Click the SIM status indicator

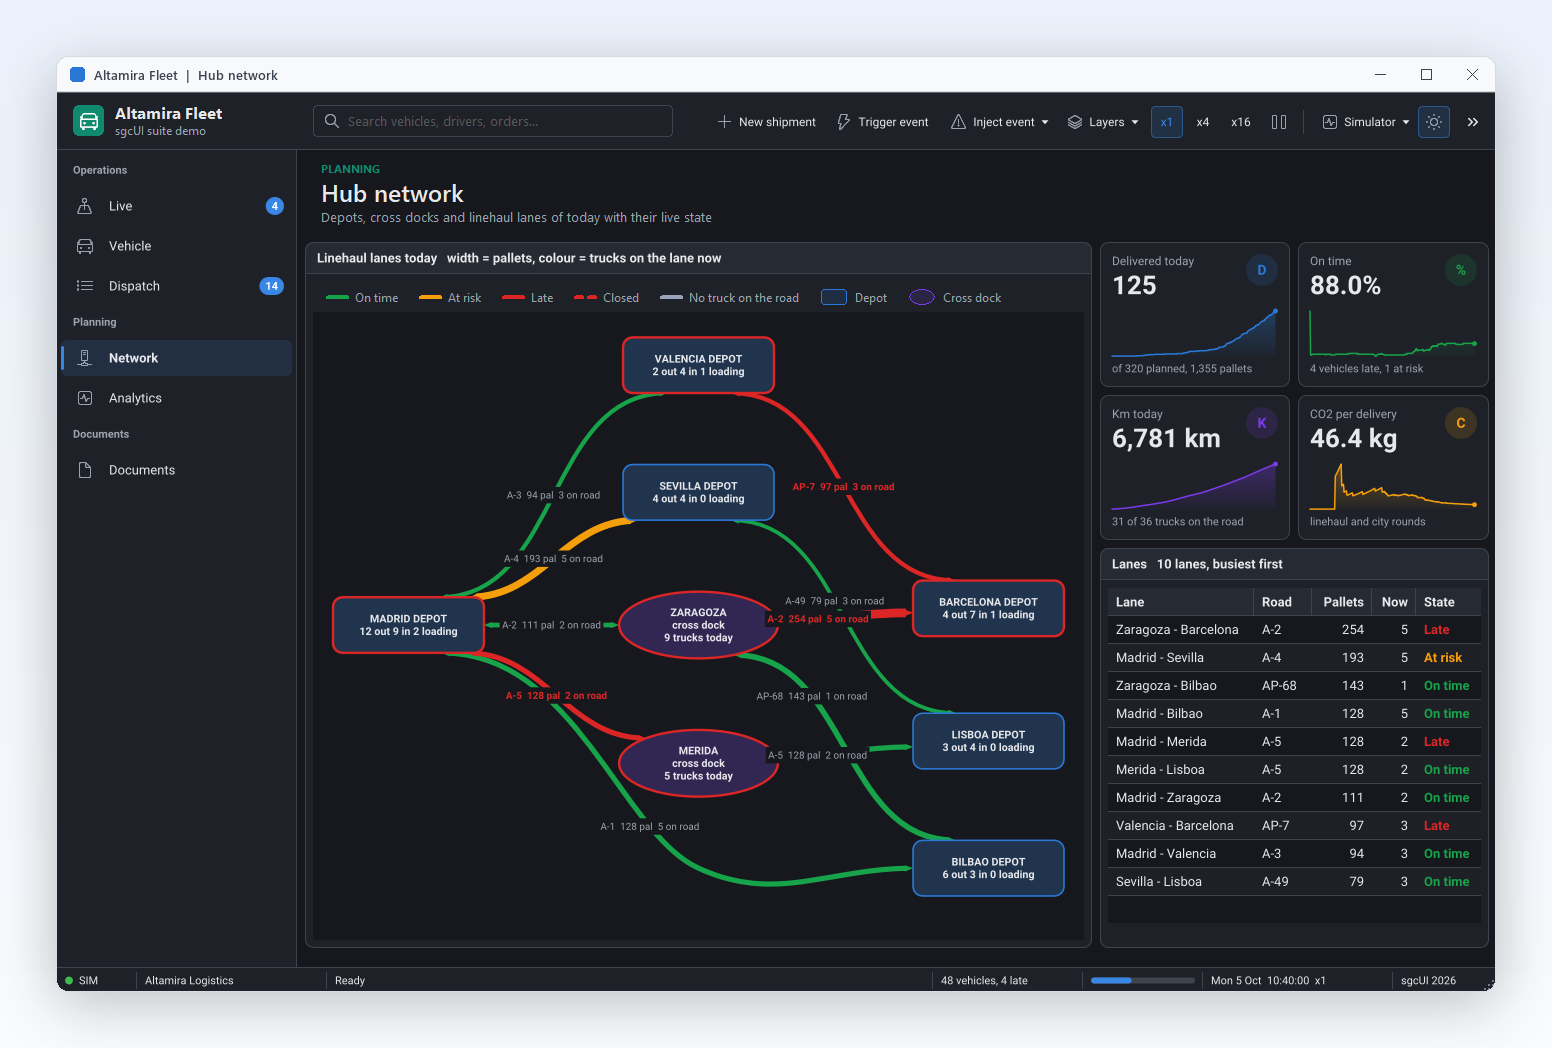(x=82, y=980)
